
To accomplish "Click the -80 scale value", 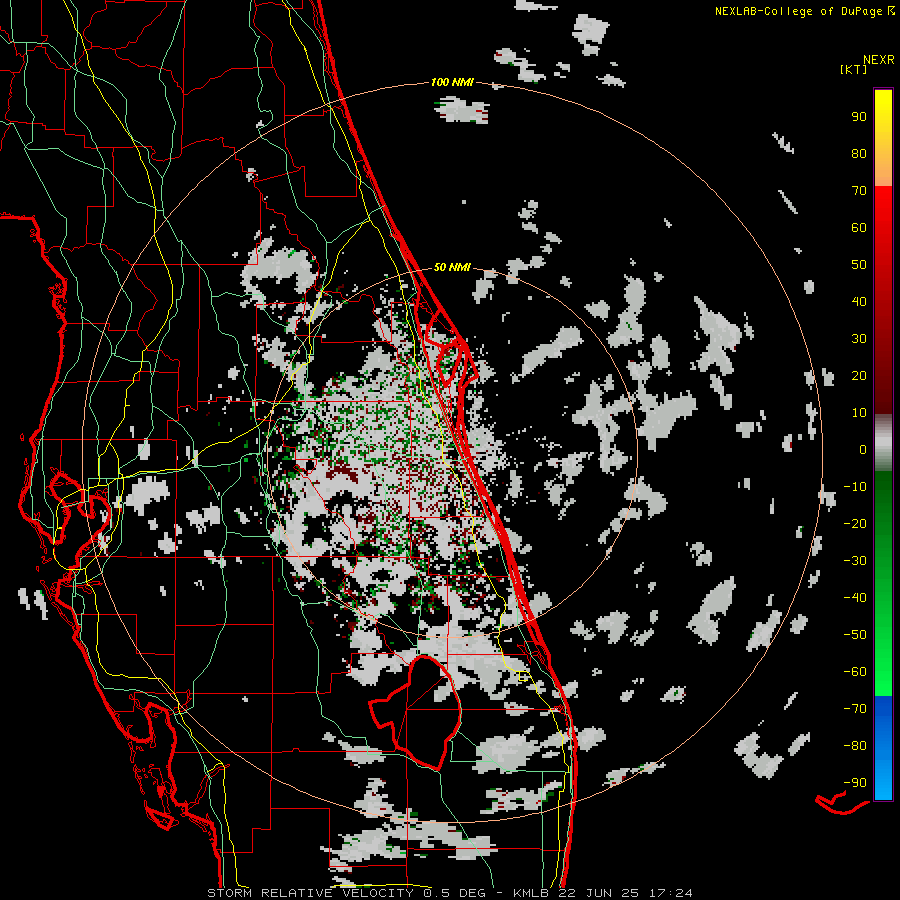I will pyautogui.click(x=855, y=746).
